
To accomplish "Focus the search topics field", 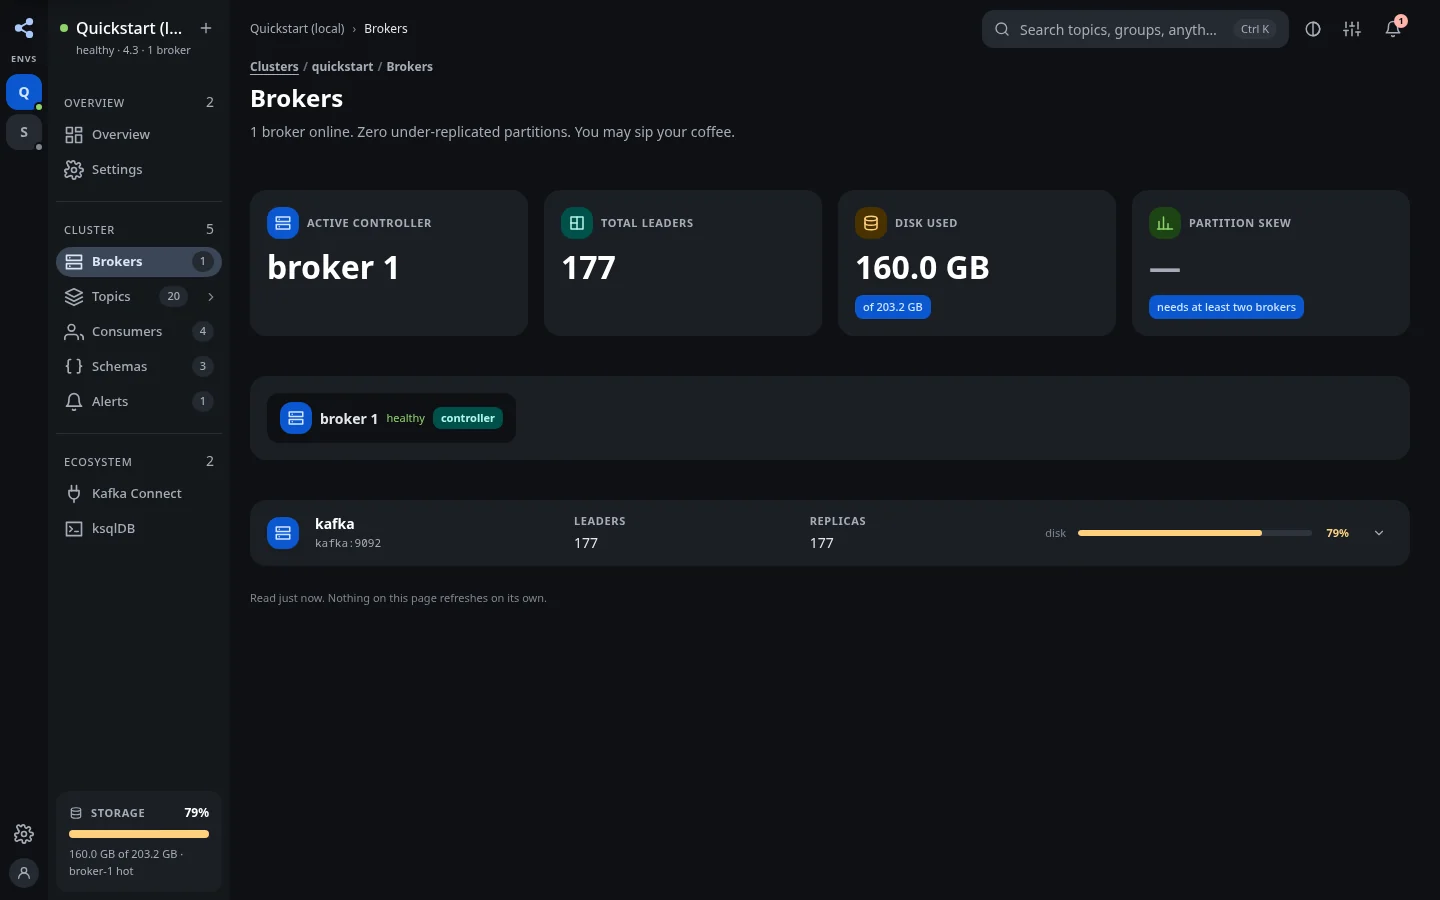I will (x=1135, y=29).
